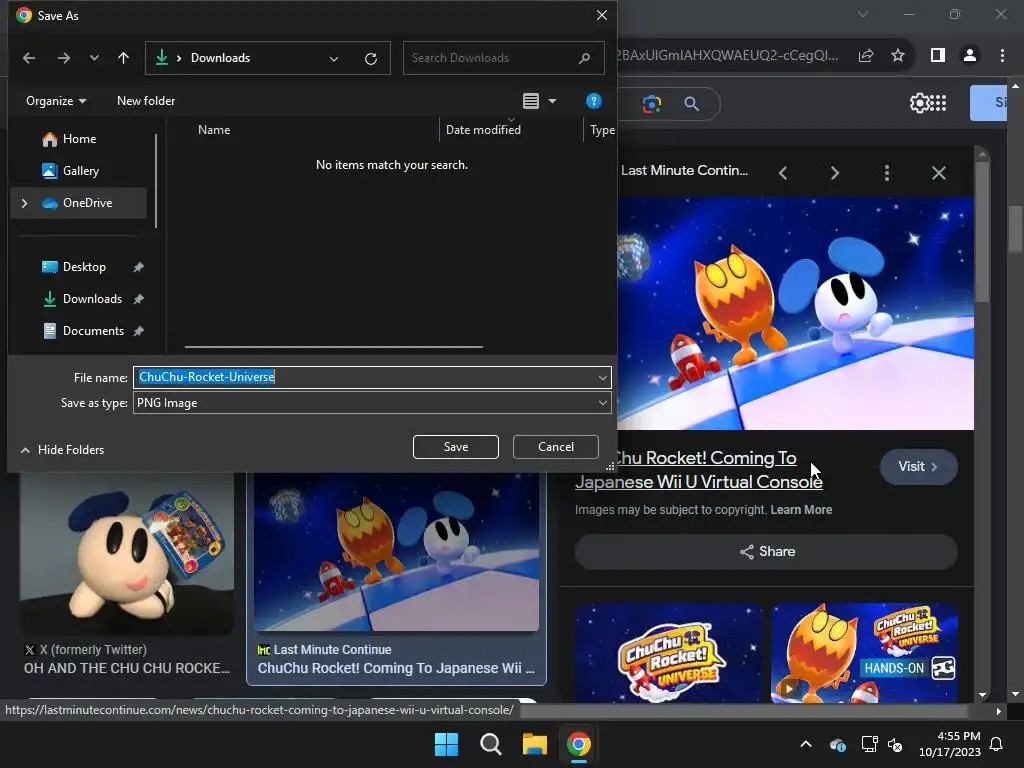Open pinned Desktop folder
The height and width of the screenshot is (768, 1024).
click(84, 266)
